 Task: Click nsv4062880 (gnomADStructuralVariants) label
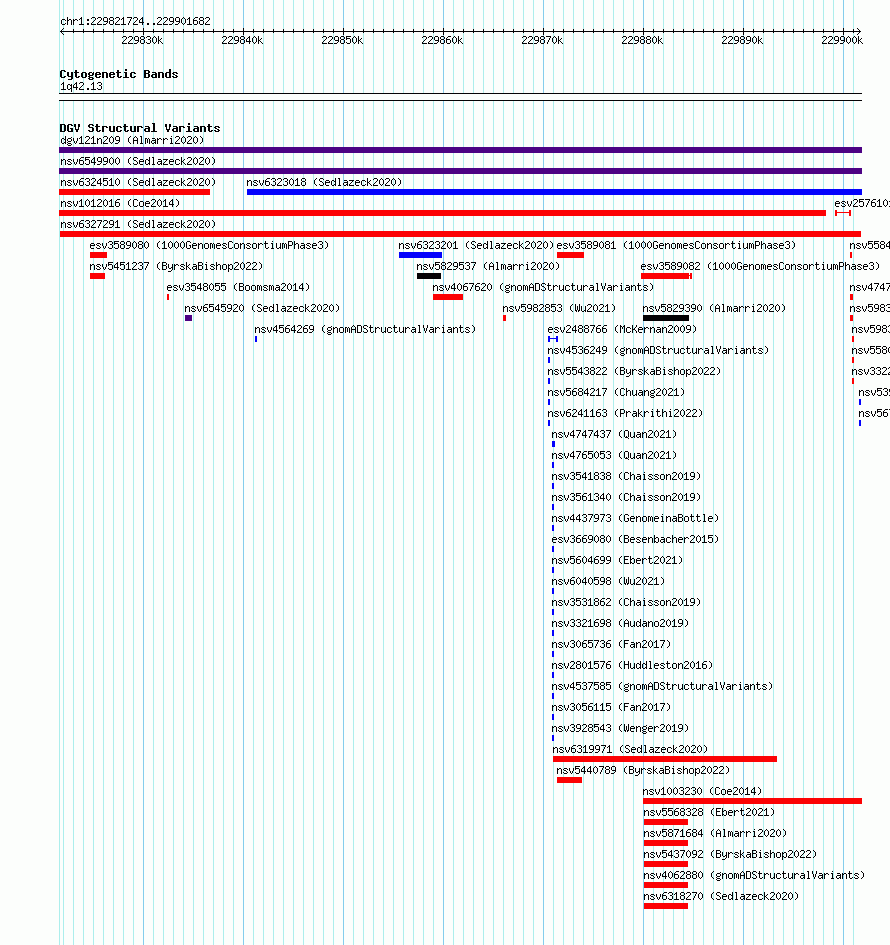[754, 877]
